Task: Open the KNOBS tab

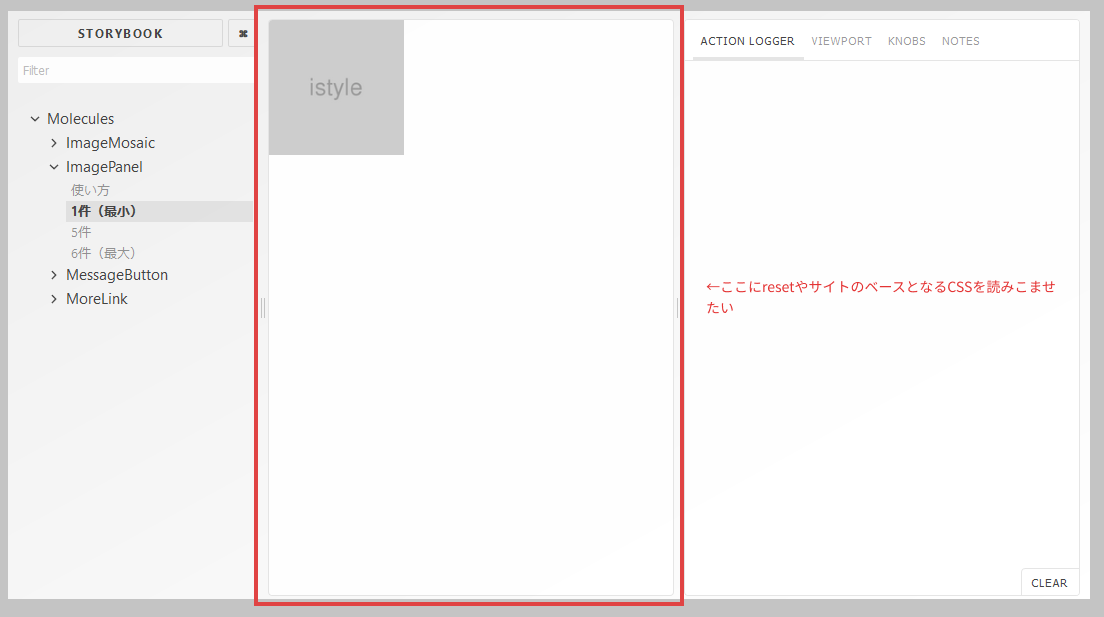Action: point(906,41)
